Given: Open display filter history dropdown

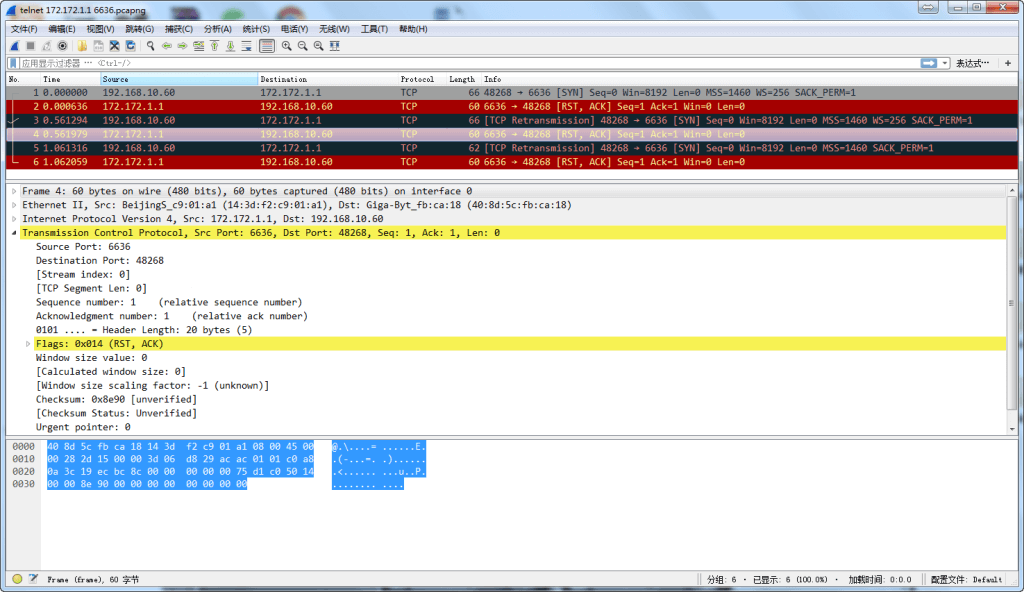Looking at the screenshot, I should [x=945, y=63].
